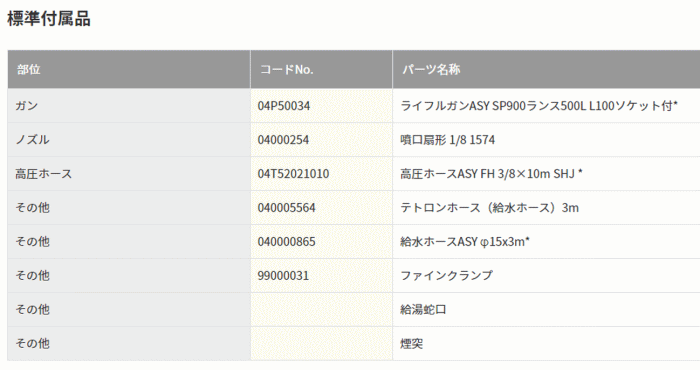This screenshot has width=700, height=370.
Task: Click 高圧ホースASY FH 3/8×10m SHJ
Action: point(491,174)
